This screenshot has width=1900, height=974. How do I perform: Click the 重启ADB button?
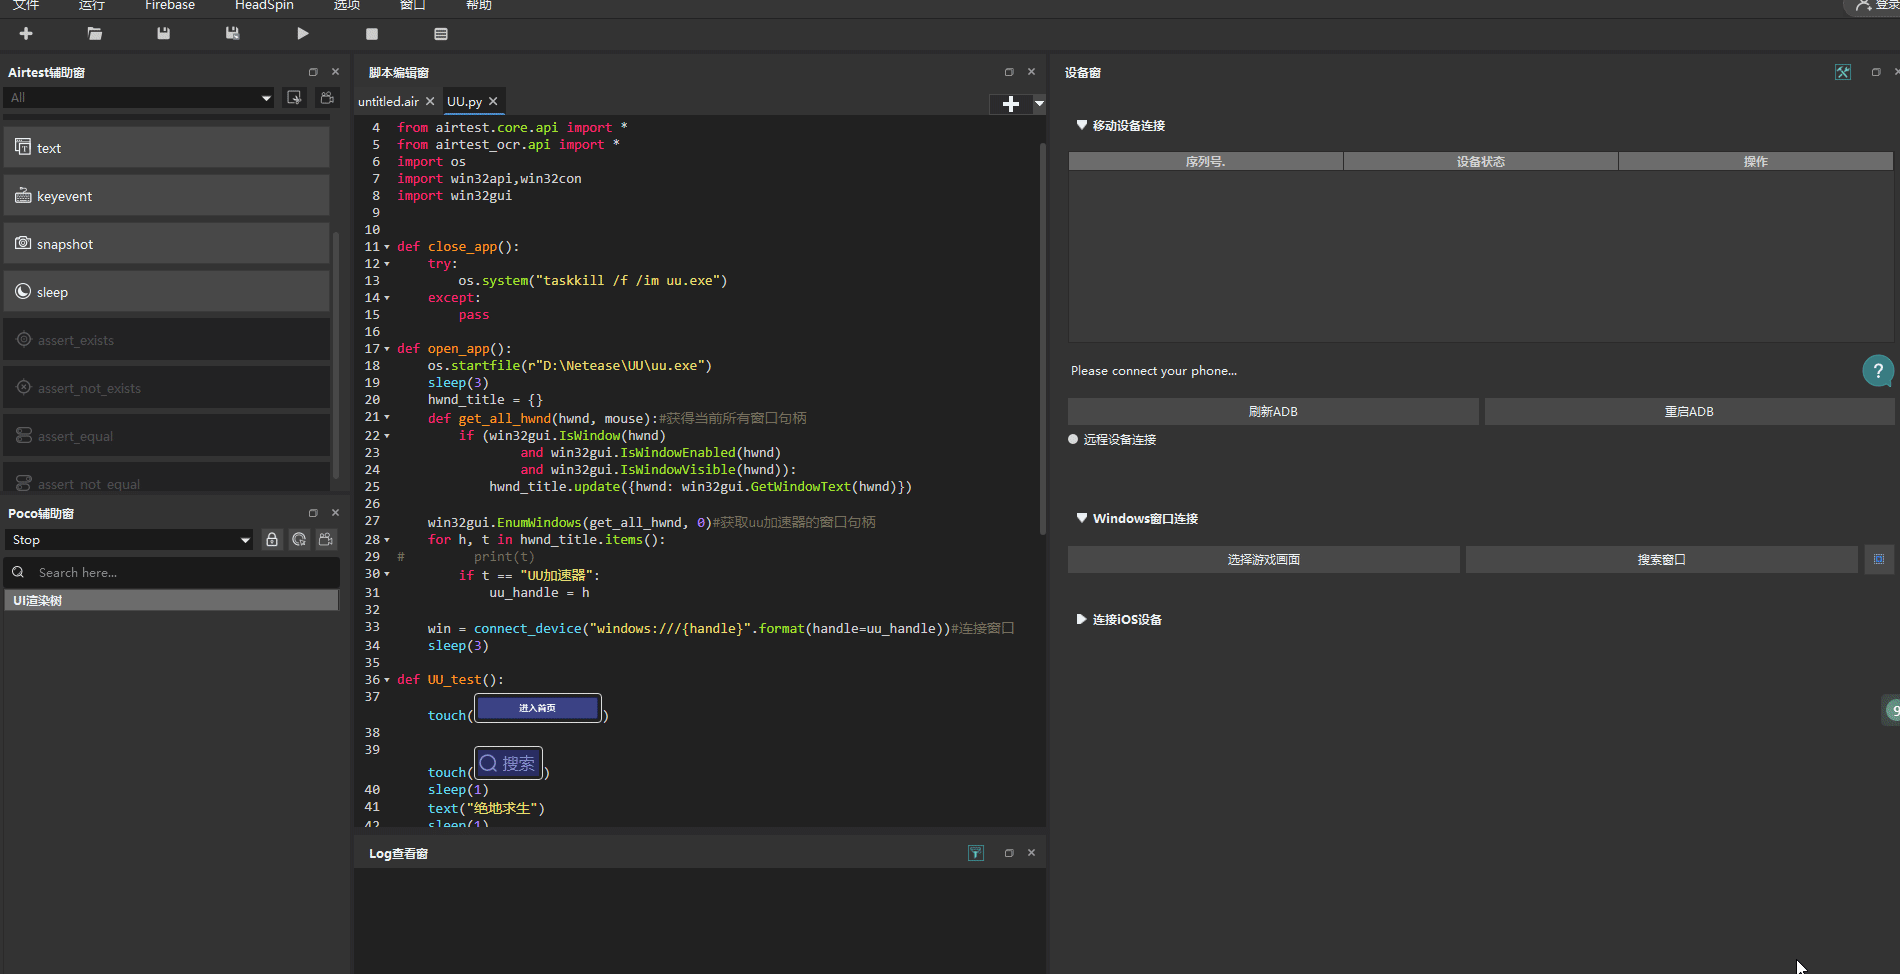click(x=1689, y=411)
